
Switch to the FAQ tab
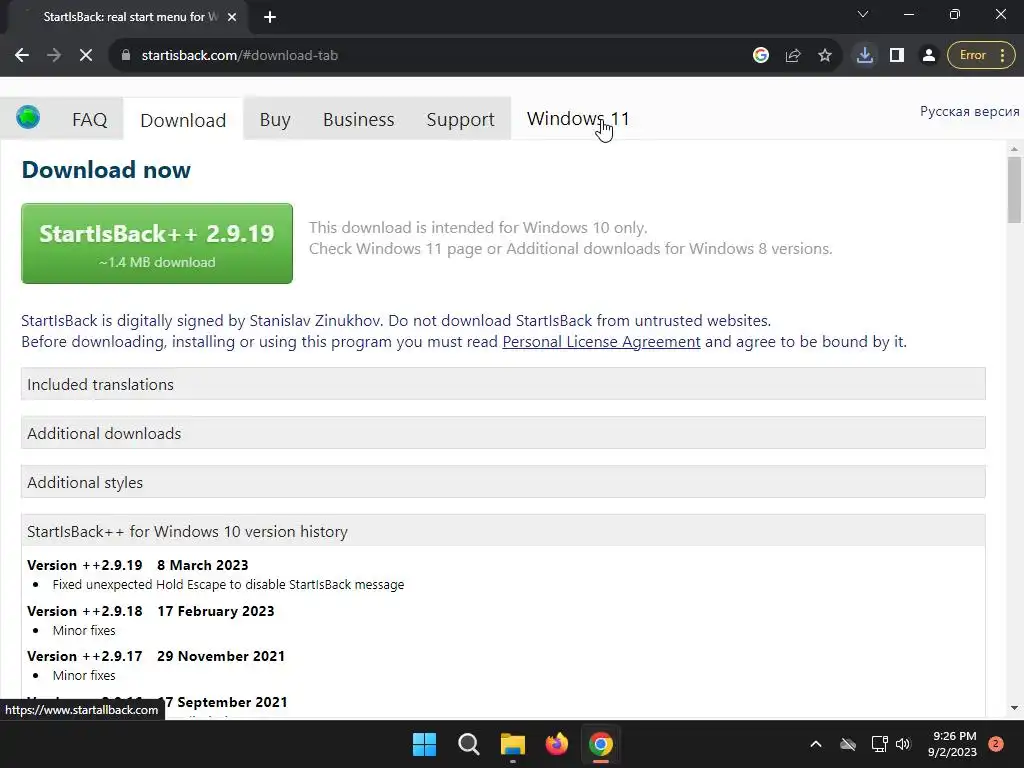(89, 120)
